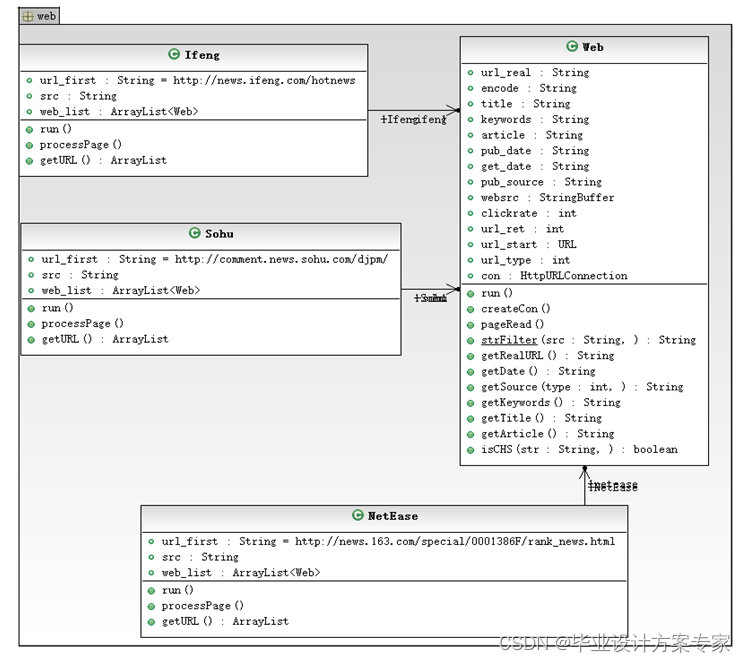745x663 pixels.
Task: Select Sohu processPage () method
Action: tap(83, 324)
